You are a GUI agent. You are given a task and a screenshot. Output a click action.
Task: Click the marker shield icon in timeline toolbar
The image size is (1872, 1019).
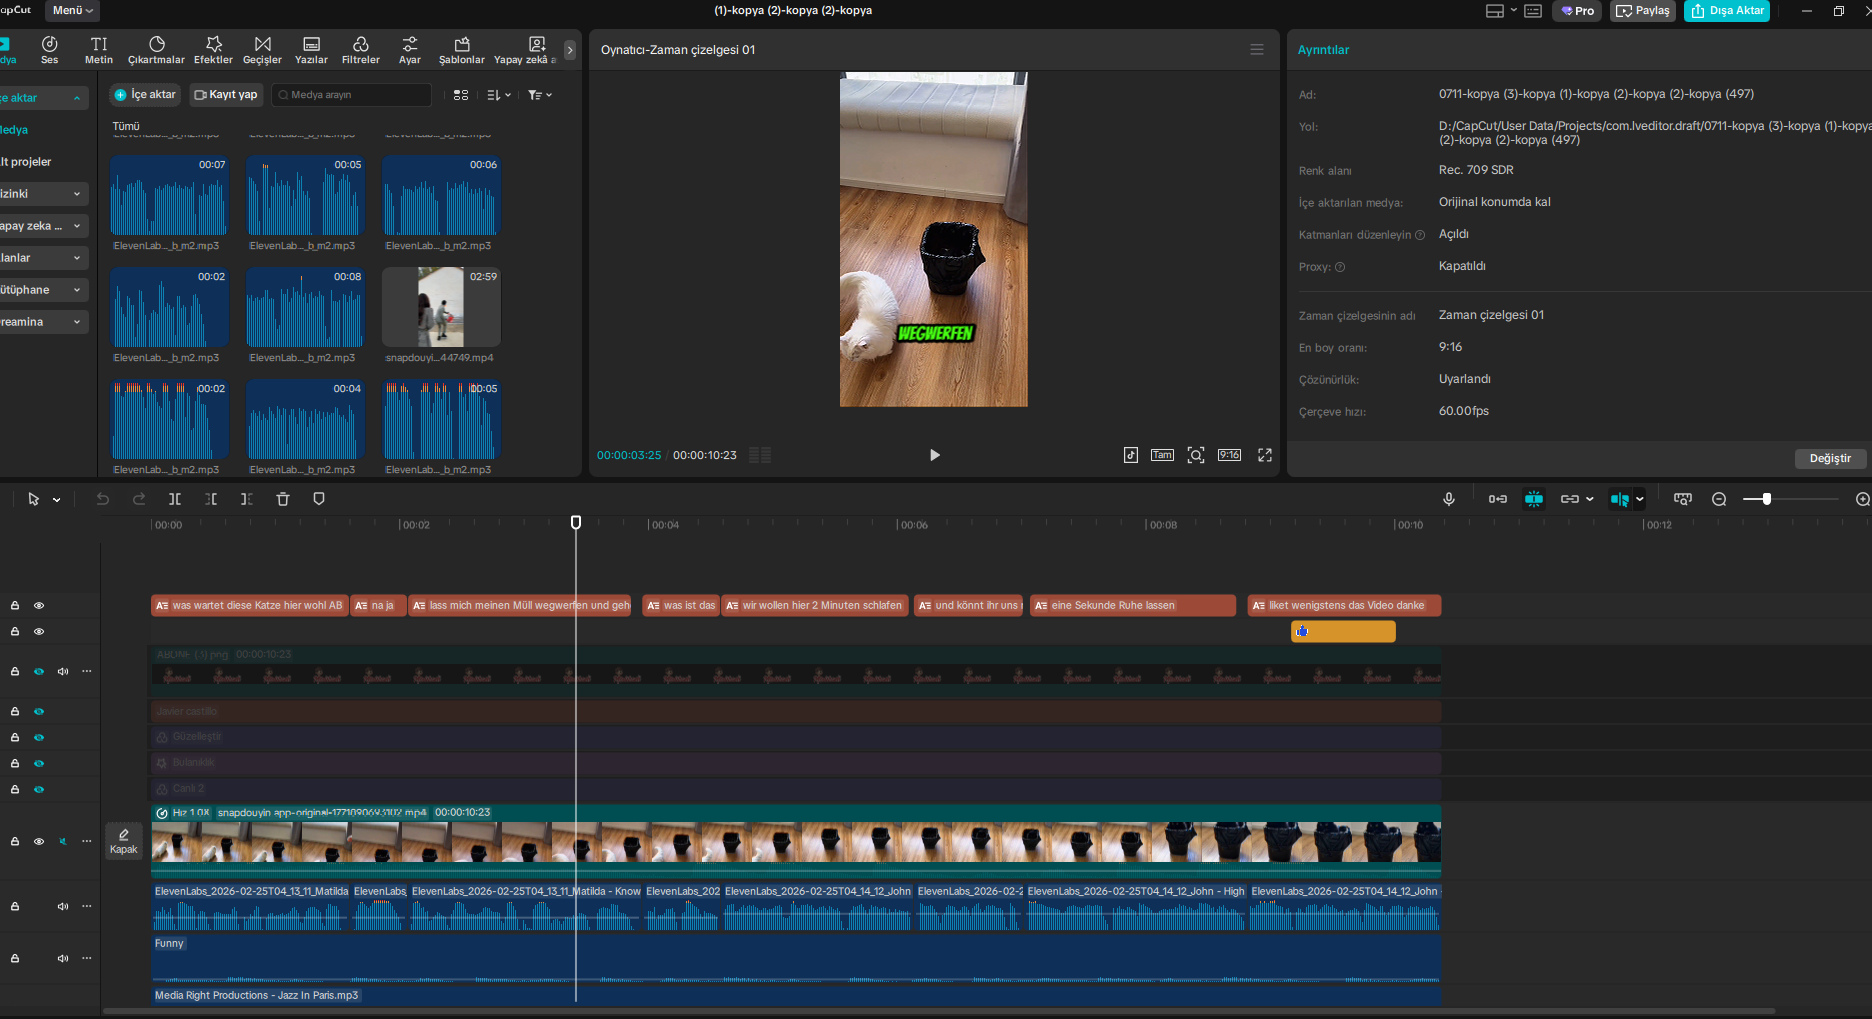319,499
